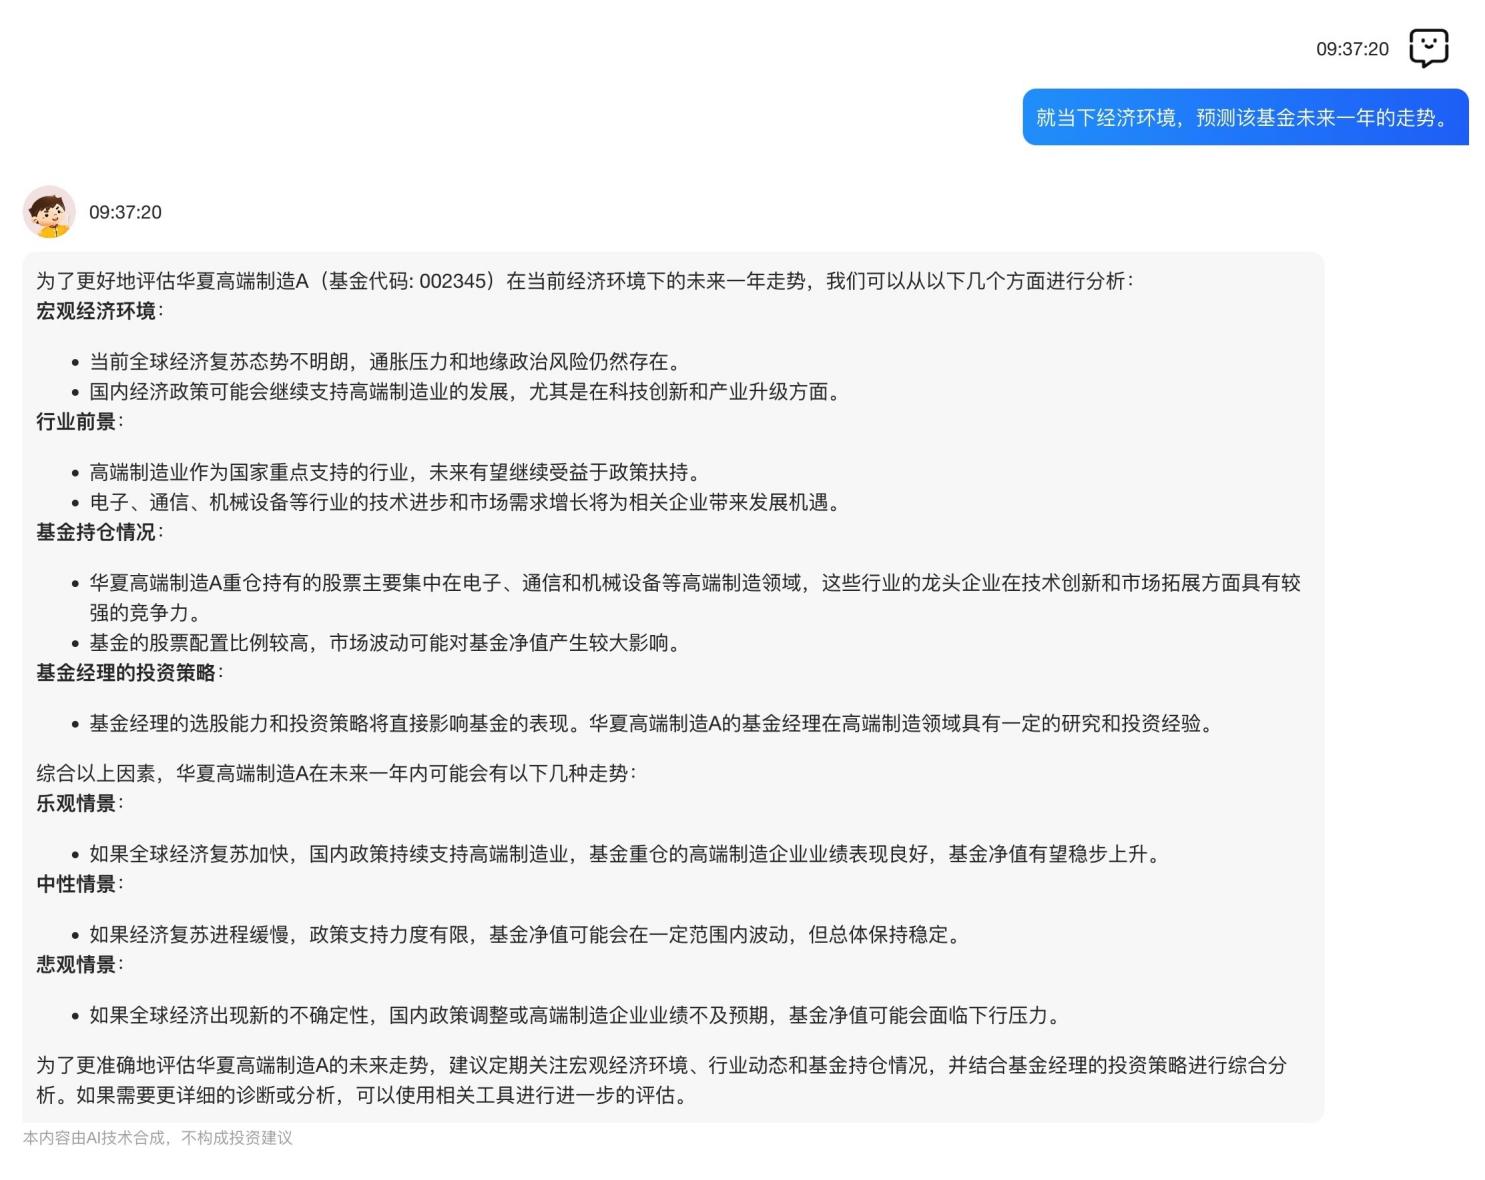Click the bullet starting 电子、通信、机械设备等行业

(467, 502)
